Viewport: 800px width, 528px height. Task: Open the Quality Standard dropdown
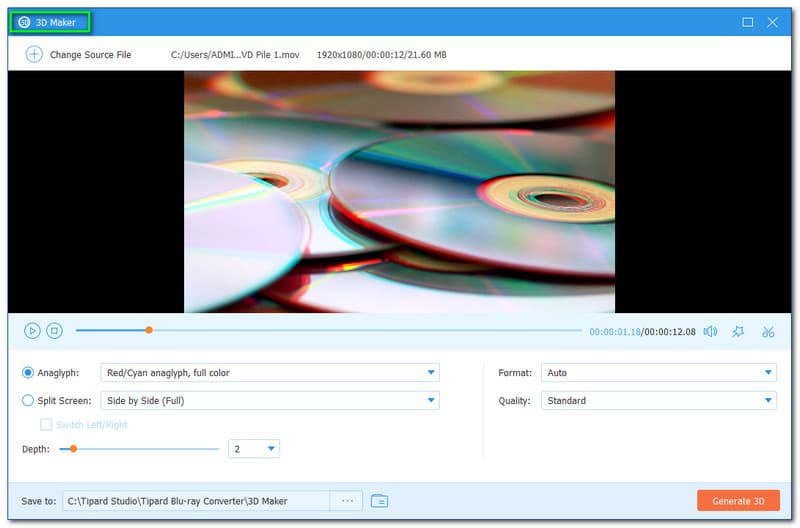[x=658, y=401]
